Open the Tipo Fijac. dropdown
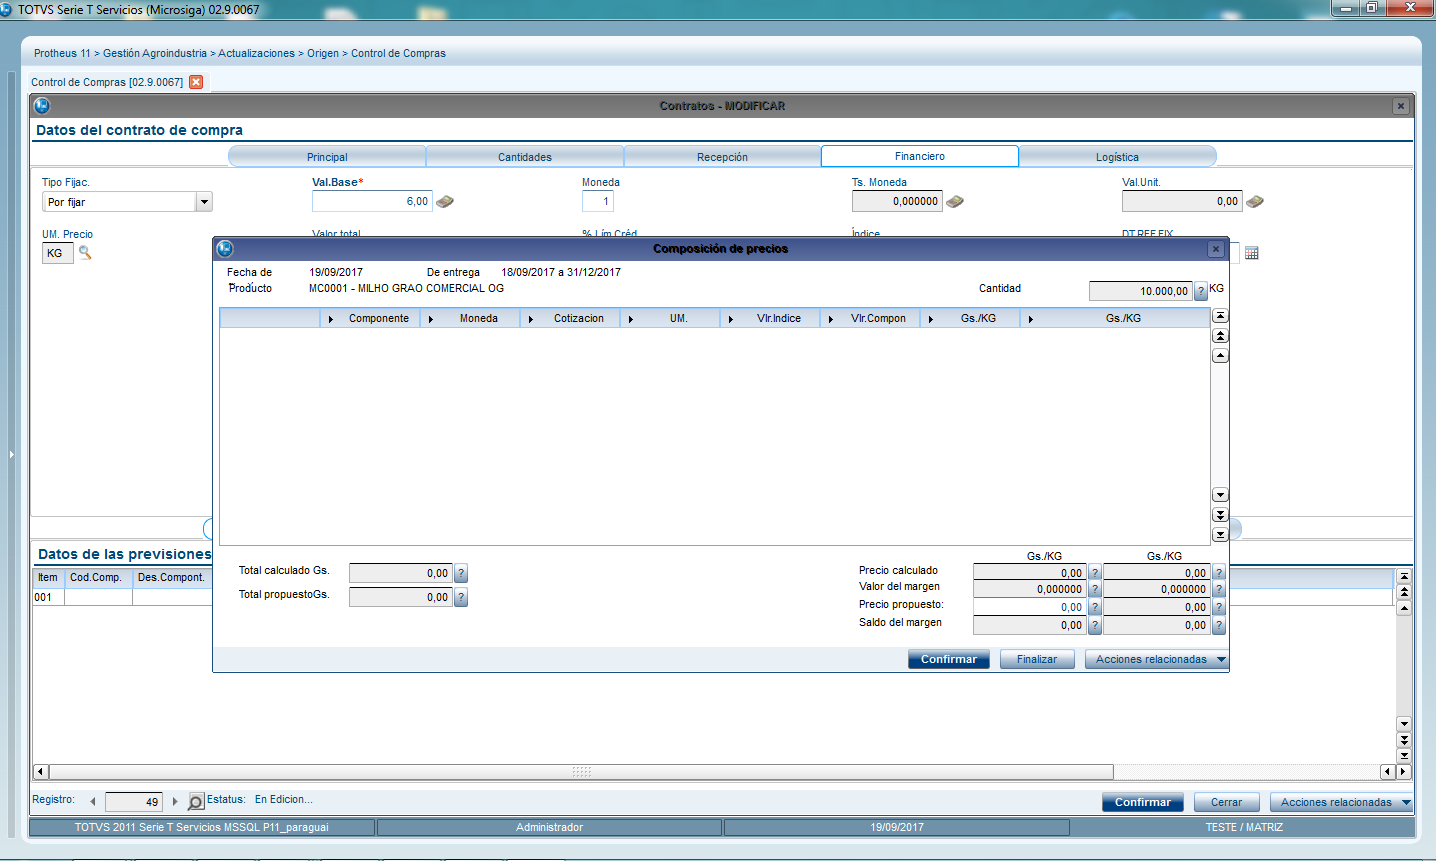The width and height of the screenshot is (1436, 861). click(x=204, y=202)
